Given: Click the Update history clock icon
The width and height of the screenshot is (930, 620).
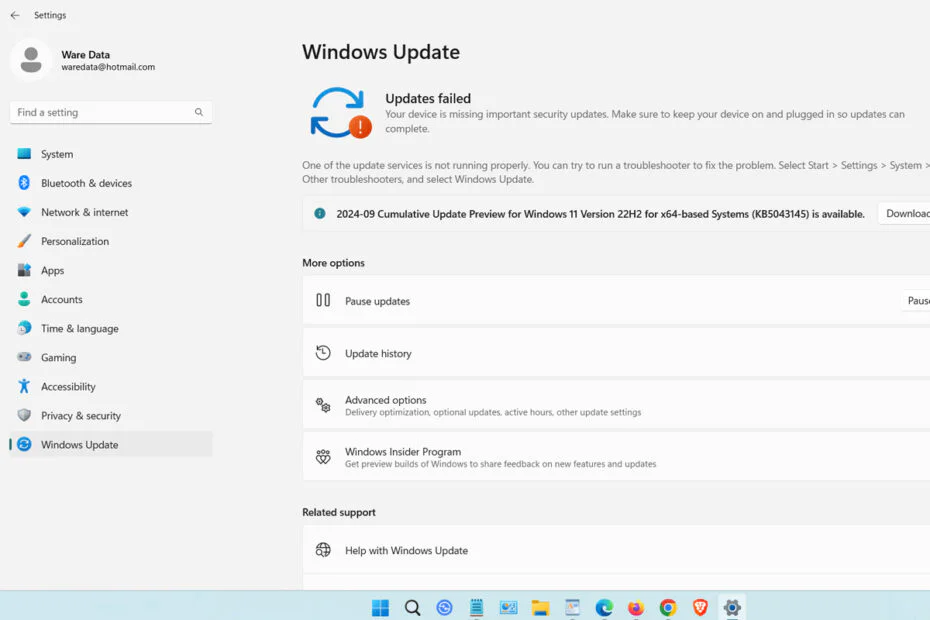Looking at the screenshot, I should pos(323,353).
